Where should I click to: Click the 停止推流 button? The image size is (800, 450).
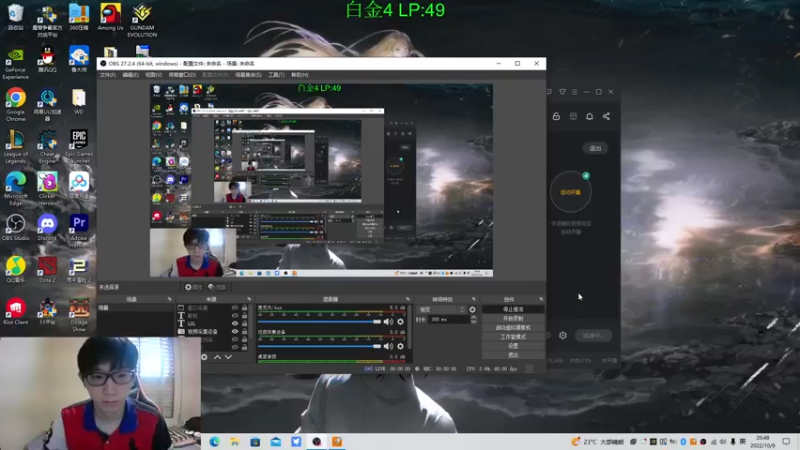(513, 309)
